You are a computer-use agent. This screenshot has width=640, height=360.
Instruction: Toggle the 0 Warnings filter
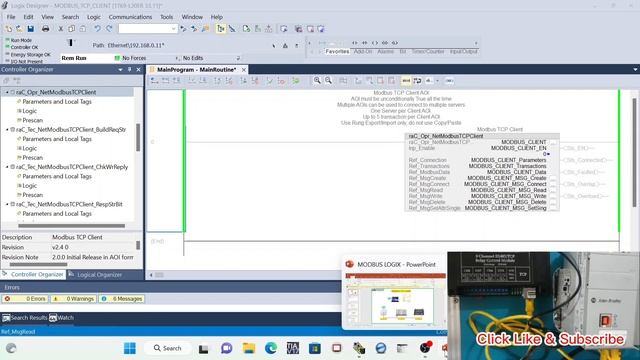tap(73, 299)
